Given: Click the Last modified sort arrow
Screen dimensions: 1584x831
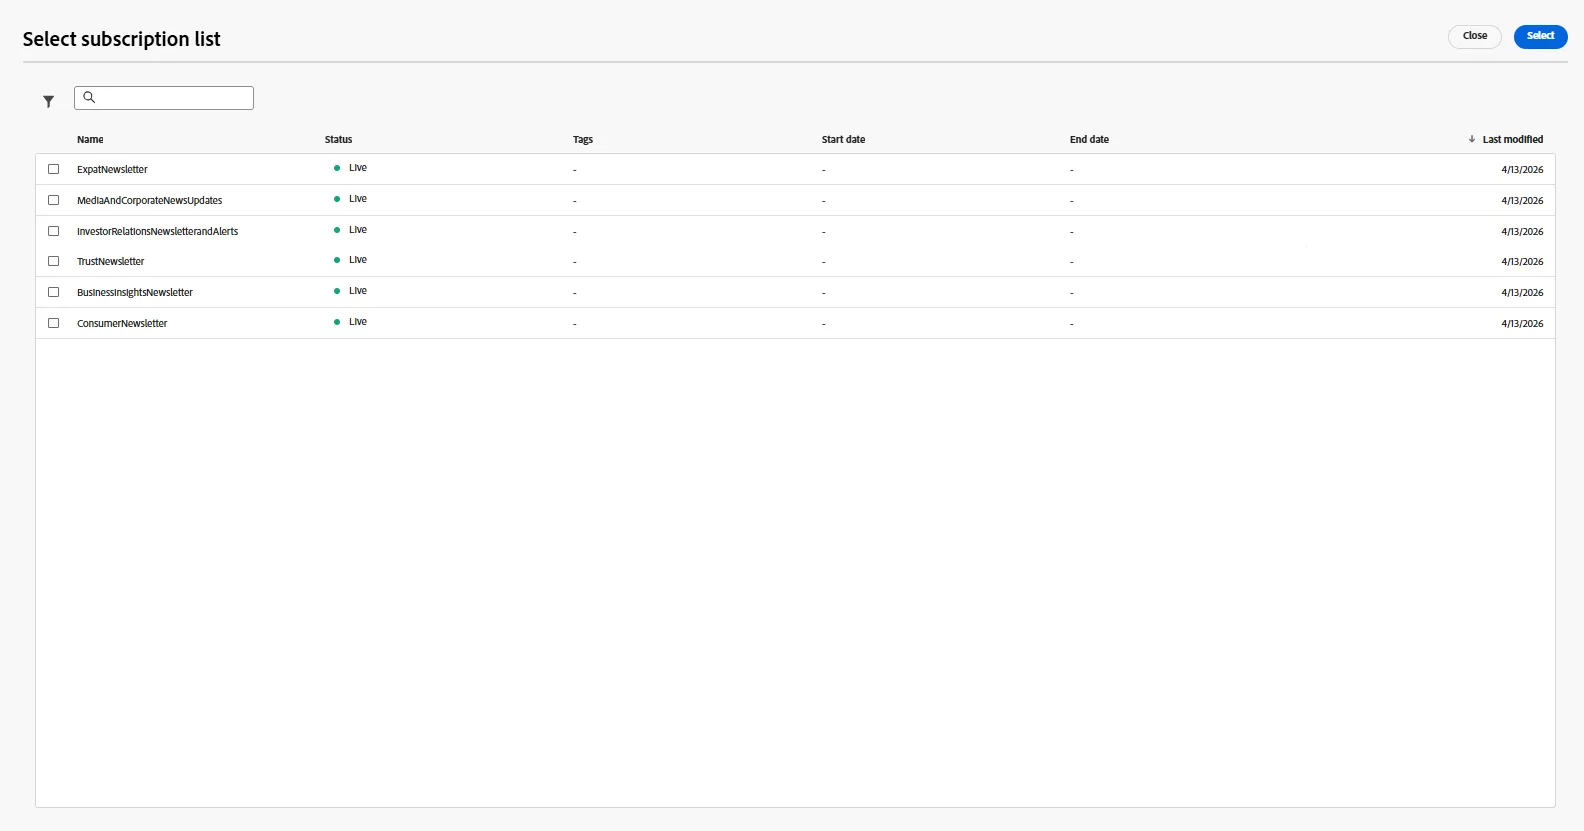Looking at the screenshot, I should click(1472, 139).
